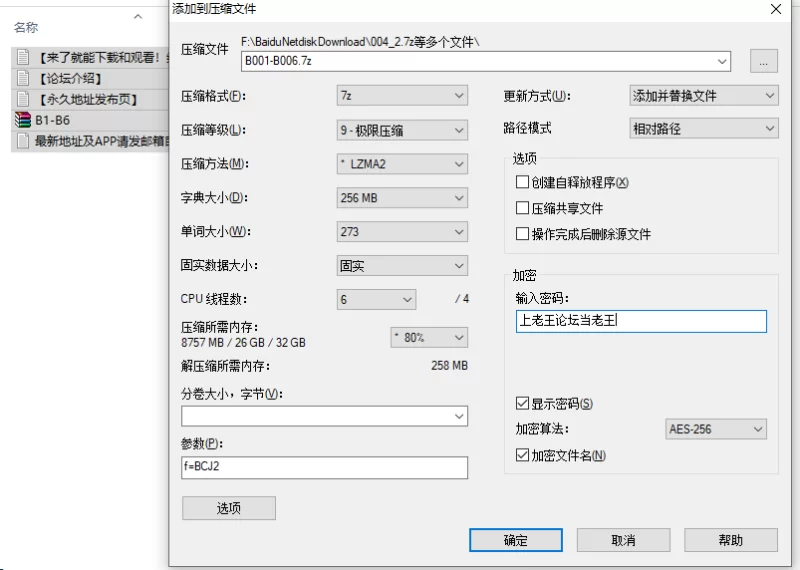This screenshot has height=570, width=800.
Task: Click the 取消 button
Action: (623, 540)
